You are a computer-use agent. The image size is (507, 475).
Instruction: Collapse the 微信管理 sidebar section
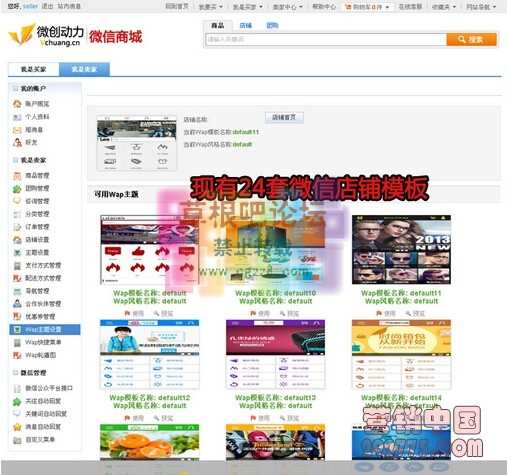[15, 373]
